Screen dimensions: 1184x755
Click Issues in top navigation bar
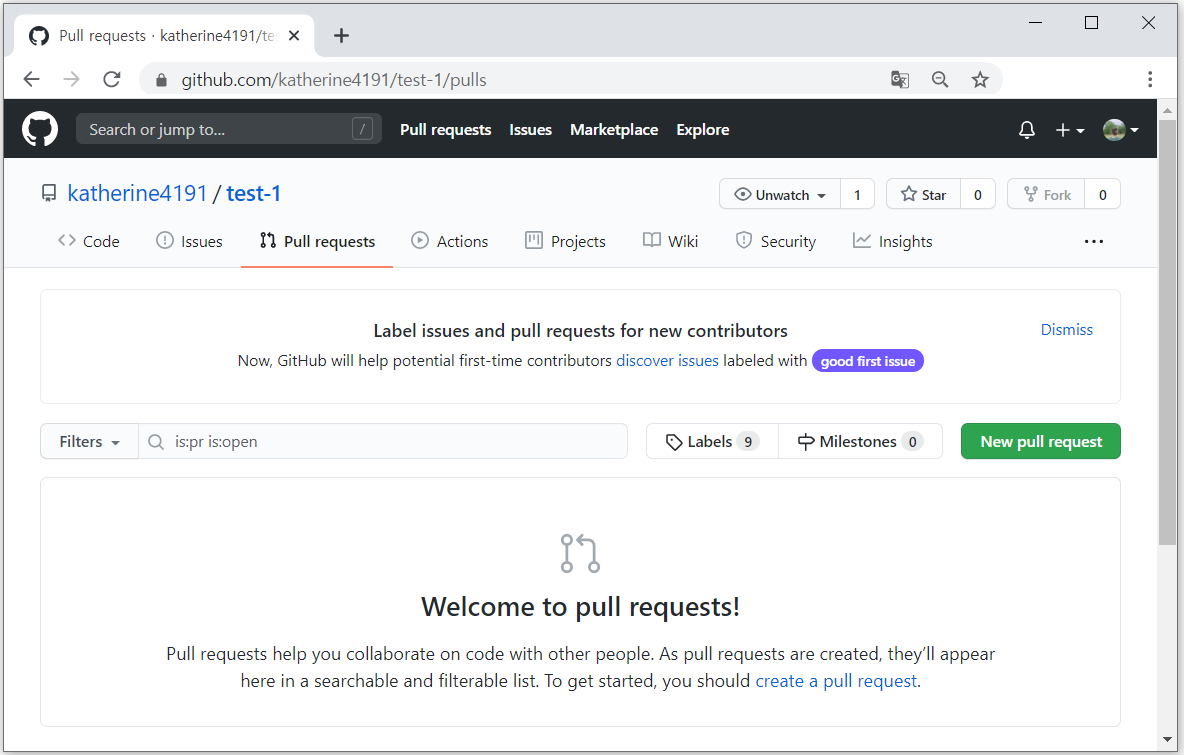pos(530,130)
